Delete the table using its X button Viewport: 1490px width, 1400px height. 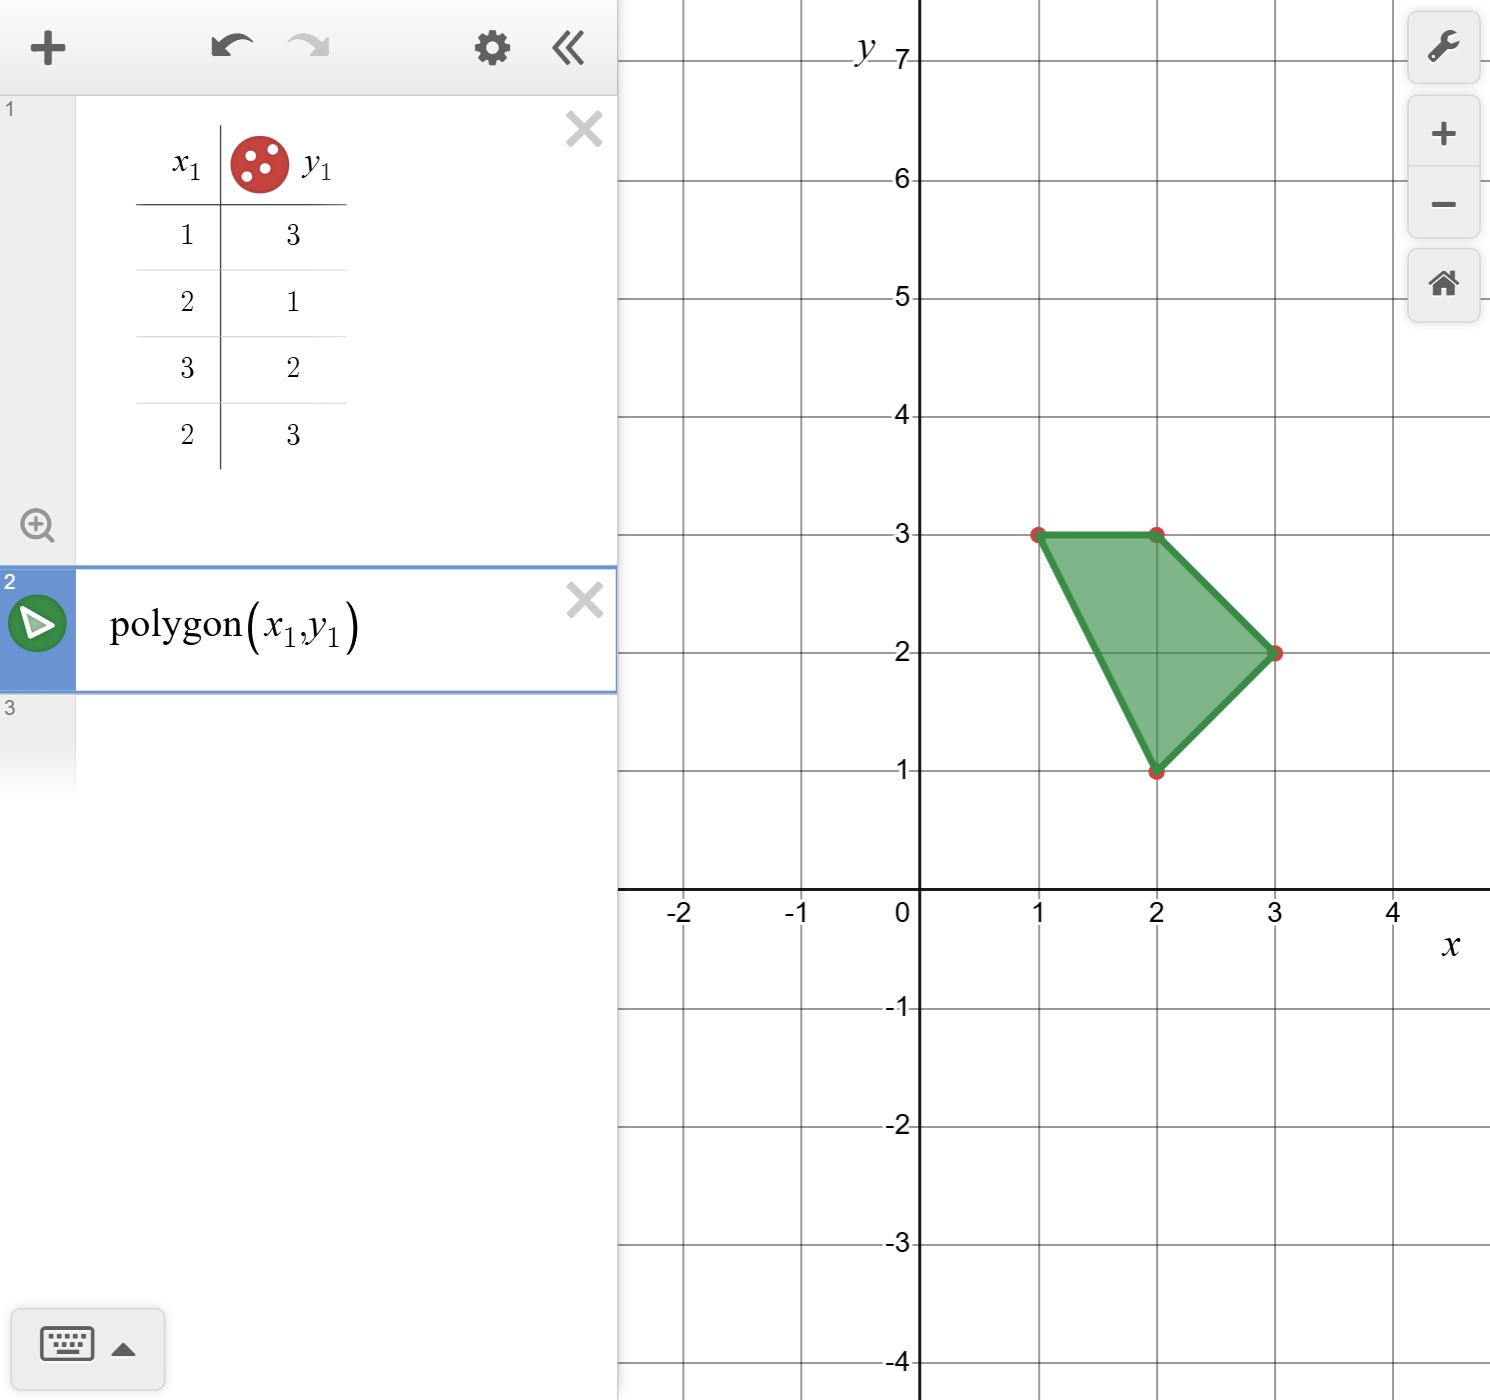[584, 128]
